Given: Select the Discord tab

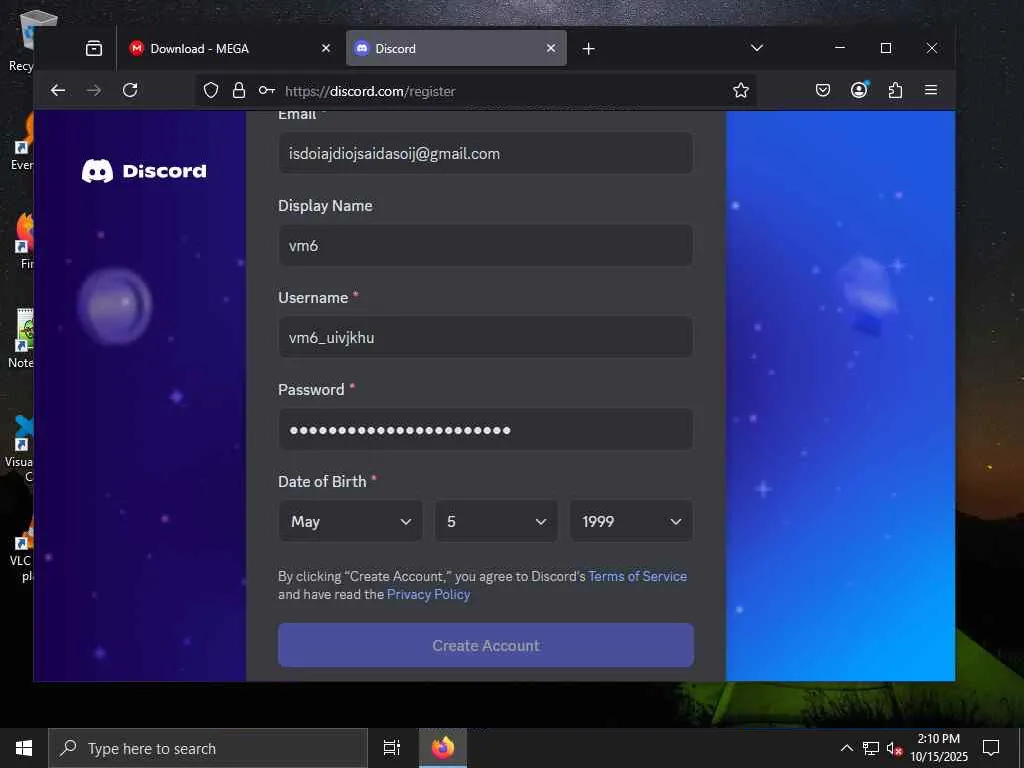Looking at the screenshot, I should pos(456,48).
